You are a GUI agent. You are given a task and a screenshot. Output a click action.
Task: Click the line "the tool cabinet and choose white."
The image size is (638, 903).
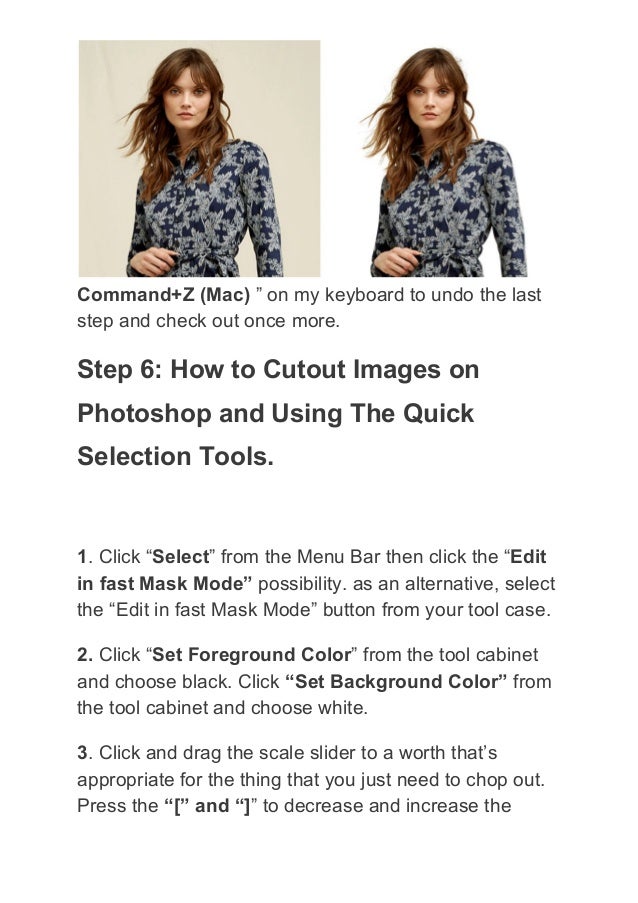click(222, 707)
